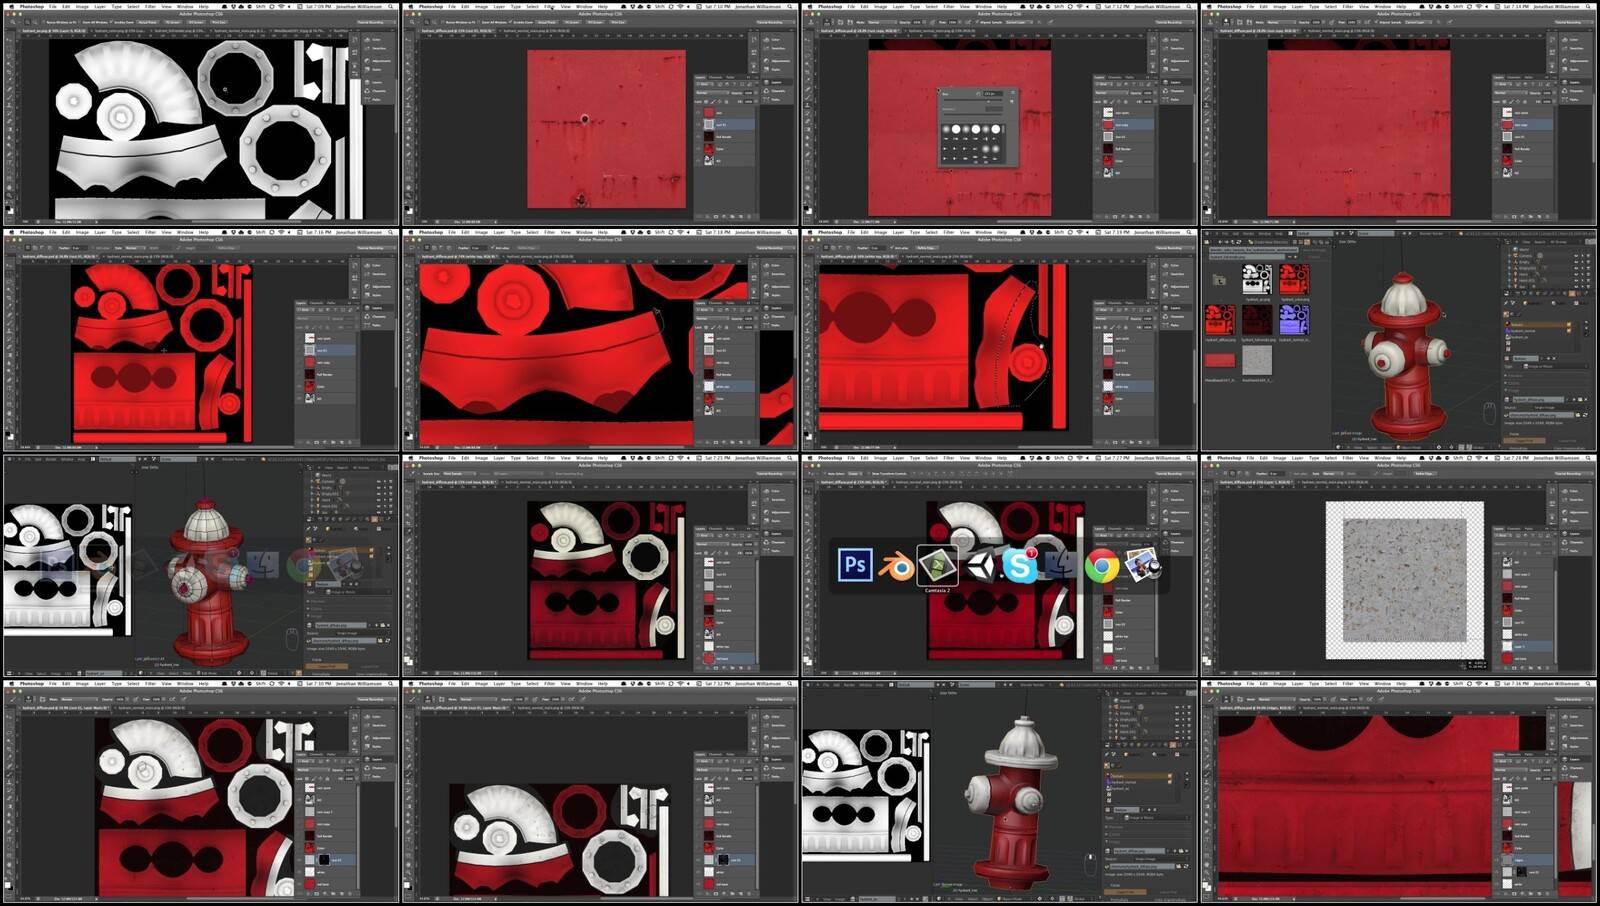This screenshot has width=1600, height=906.
Task: Click the parent folder icon in Blender's file browser
Action: click(1219, 280)
